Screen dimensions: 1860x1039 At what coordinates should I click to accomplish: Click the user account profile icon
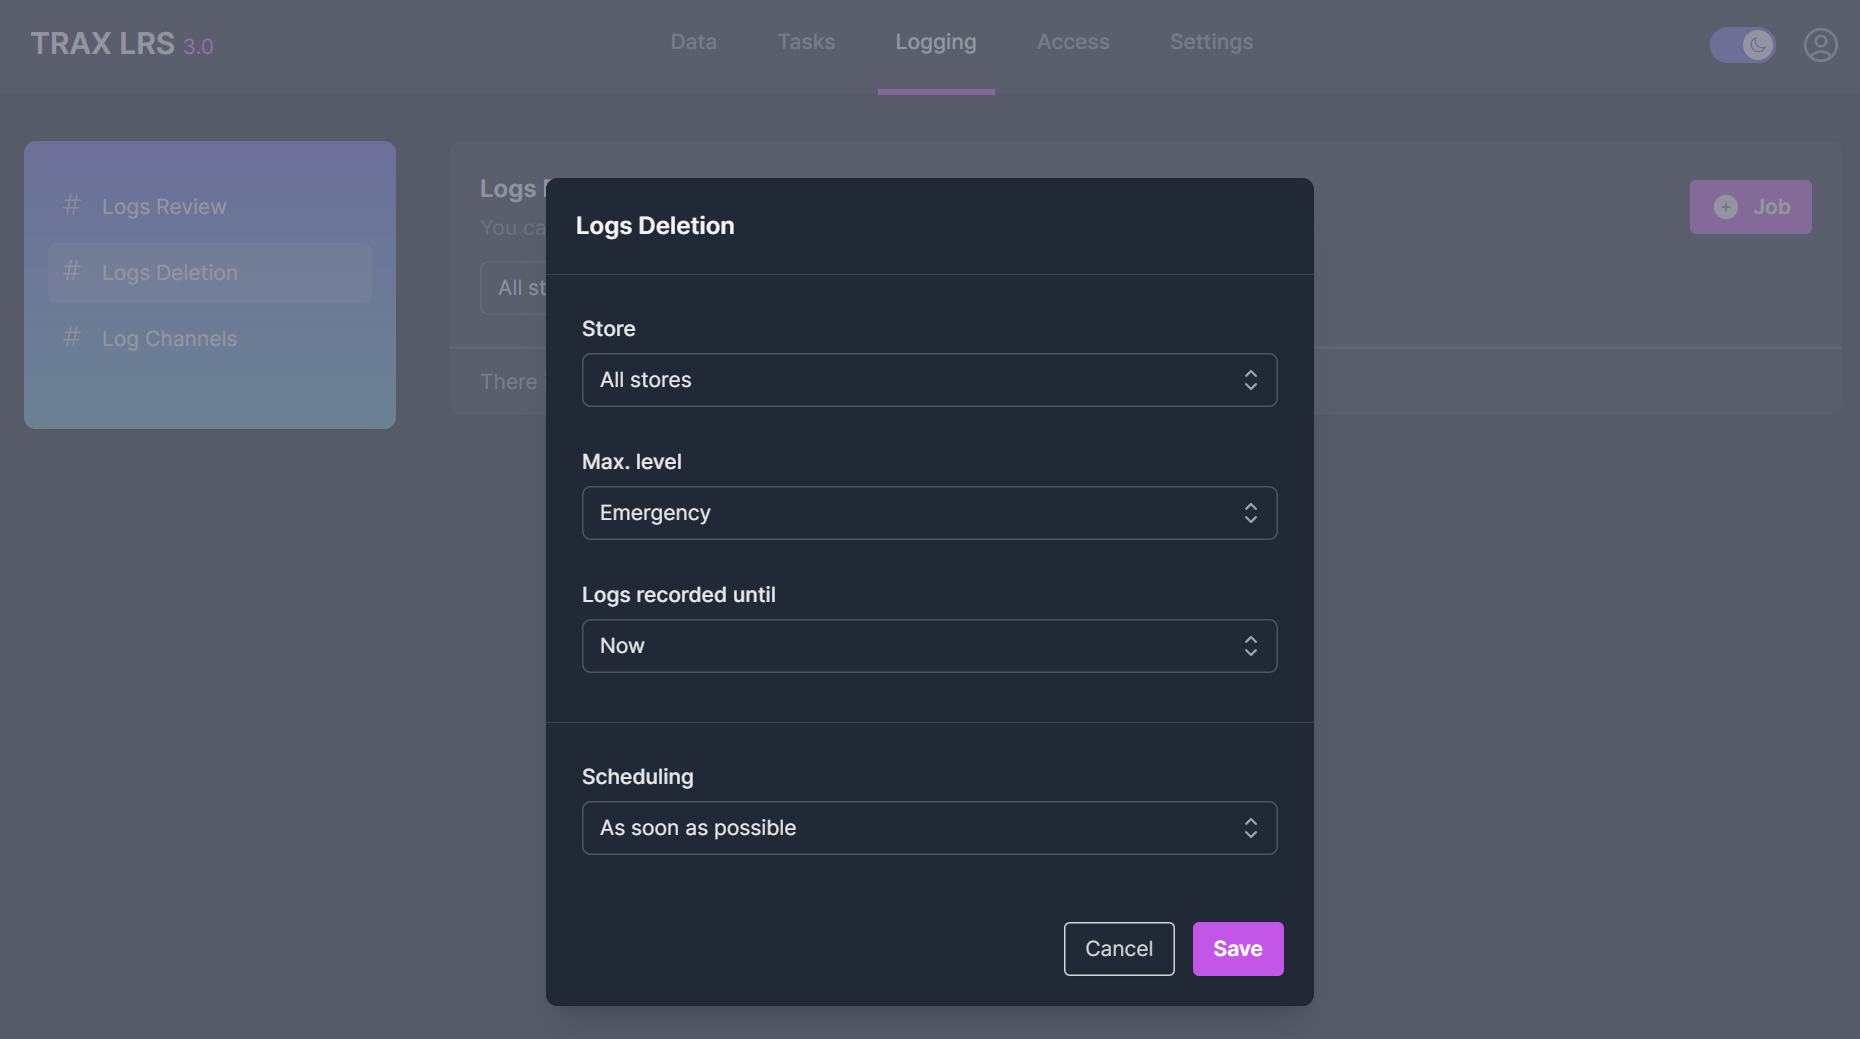point(1820,45)
